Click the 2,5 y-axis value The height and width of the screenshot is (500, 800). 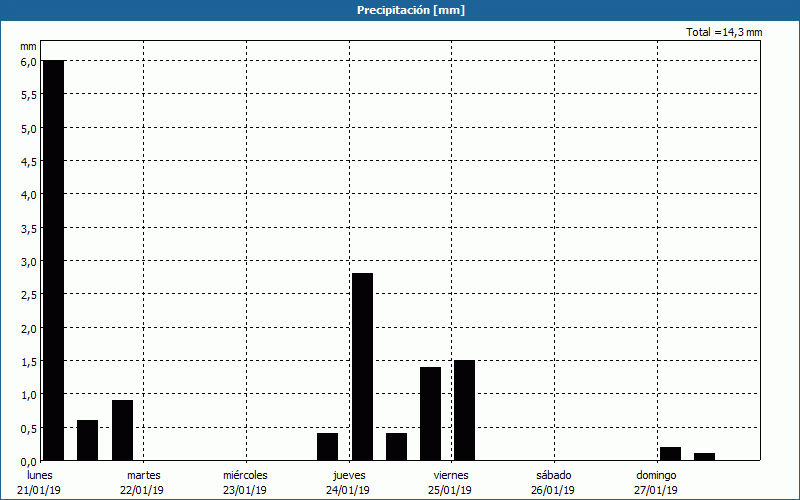29,295
